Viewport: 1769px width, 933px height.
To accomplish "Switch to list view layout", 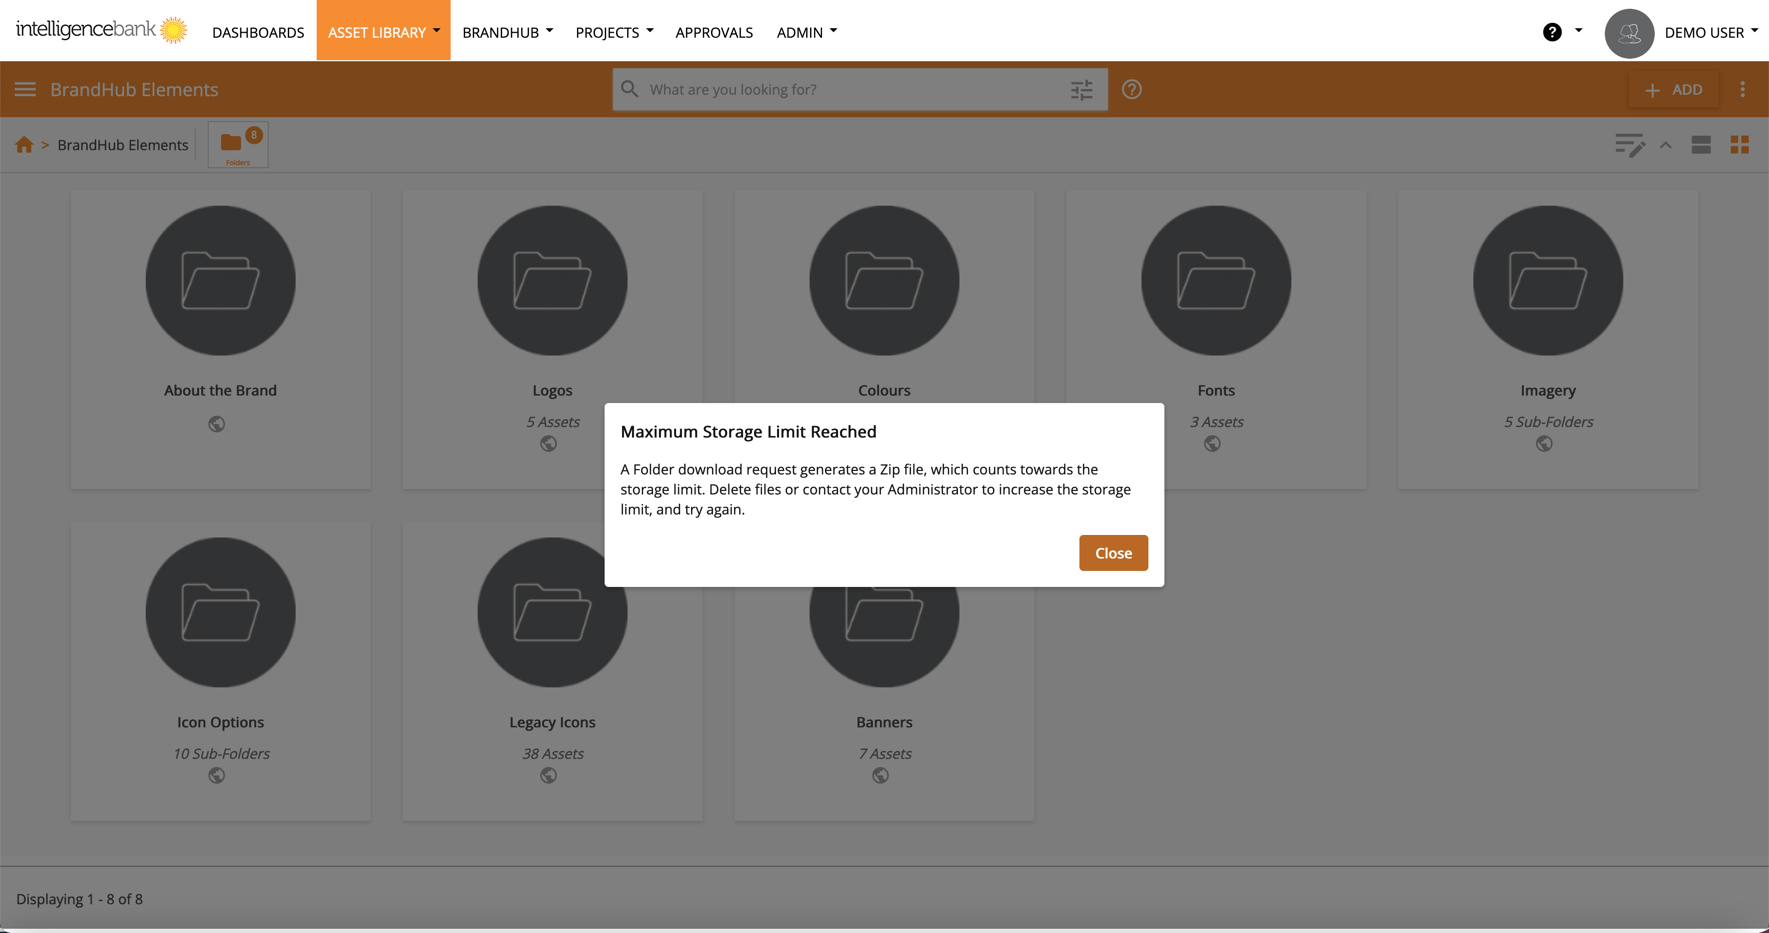I will [1700, 145].
